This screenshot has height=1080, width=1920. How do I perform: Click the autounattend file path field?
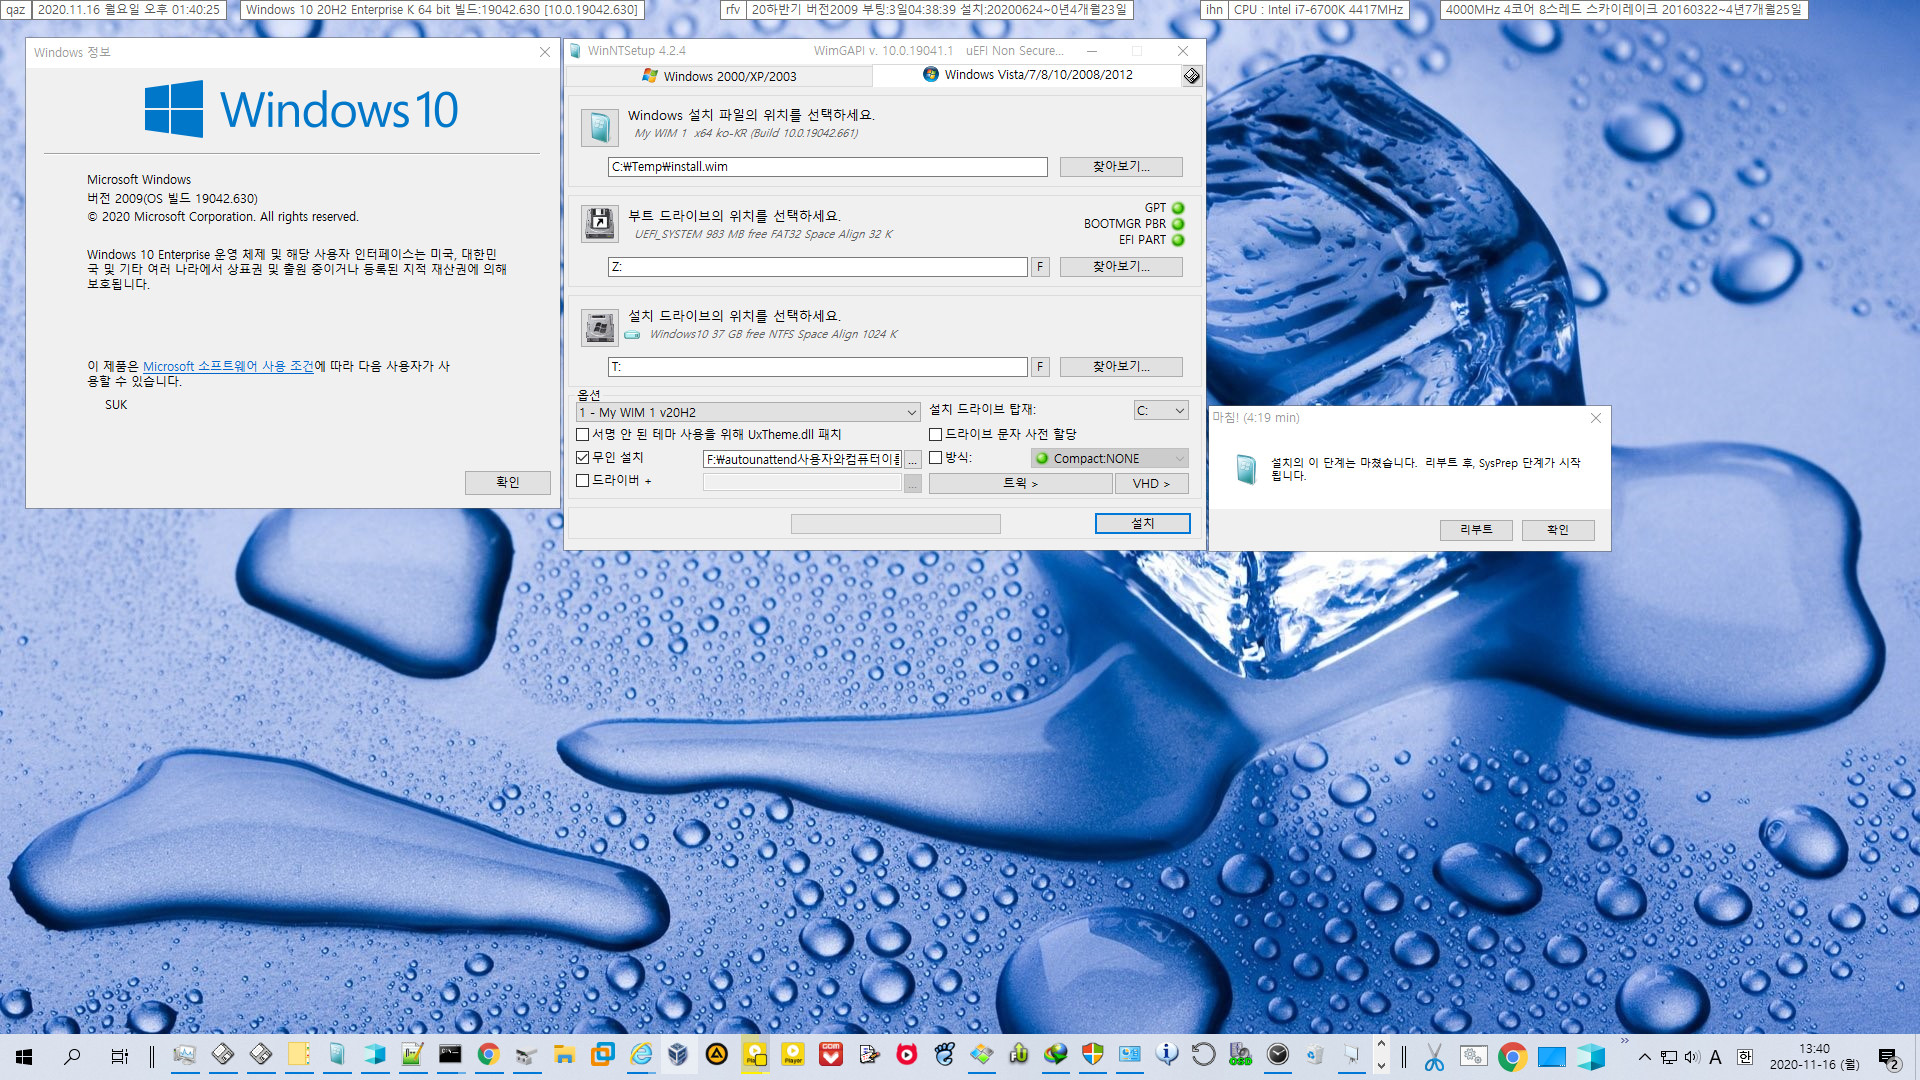[802, 460]
